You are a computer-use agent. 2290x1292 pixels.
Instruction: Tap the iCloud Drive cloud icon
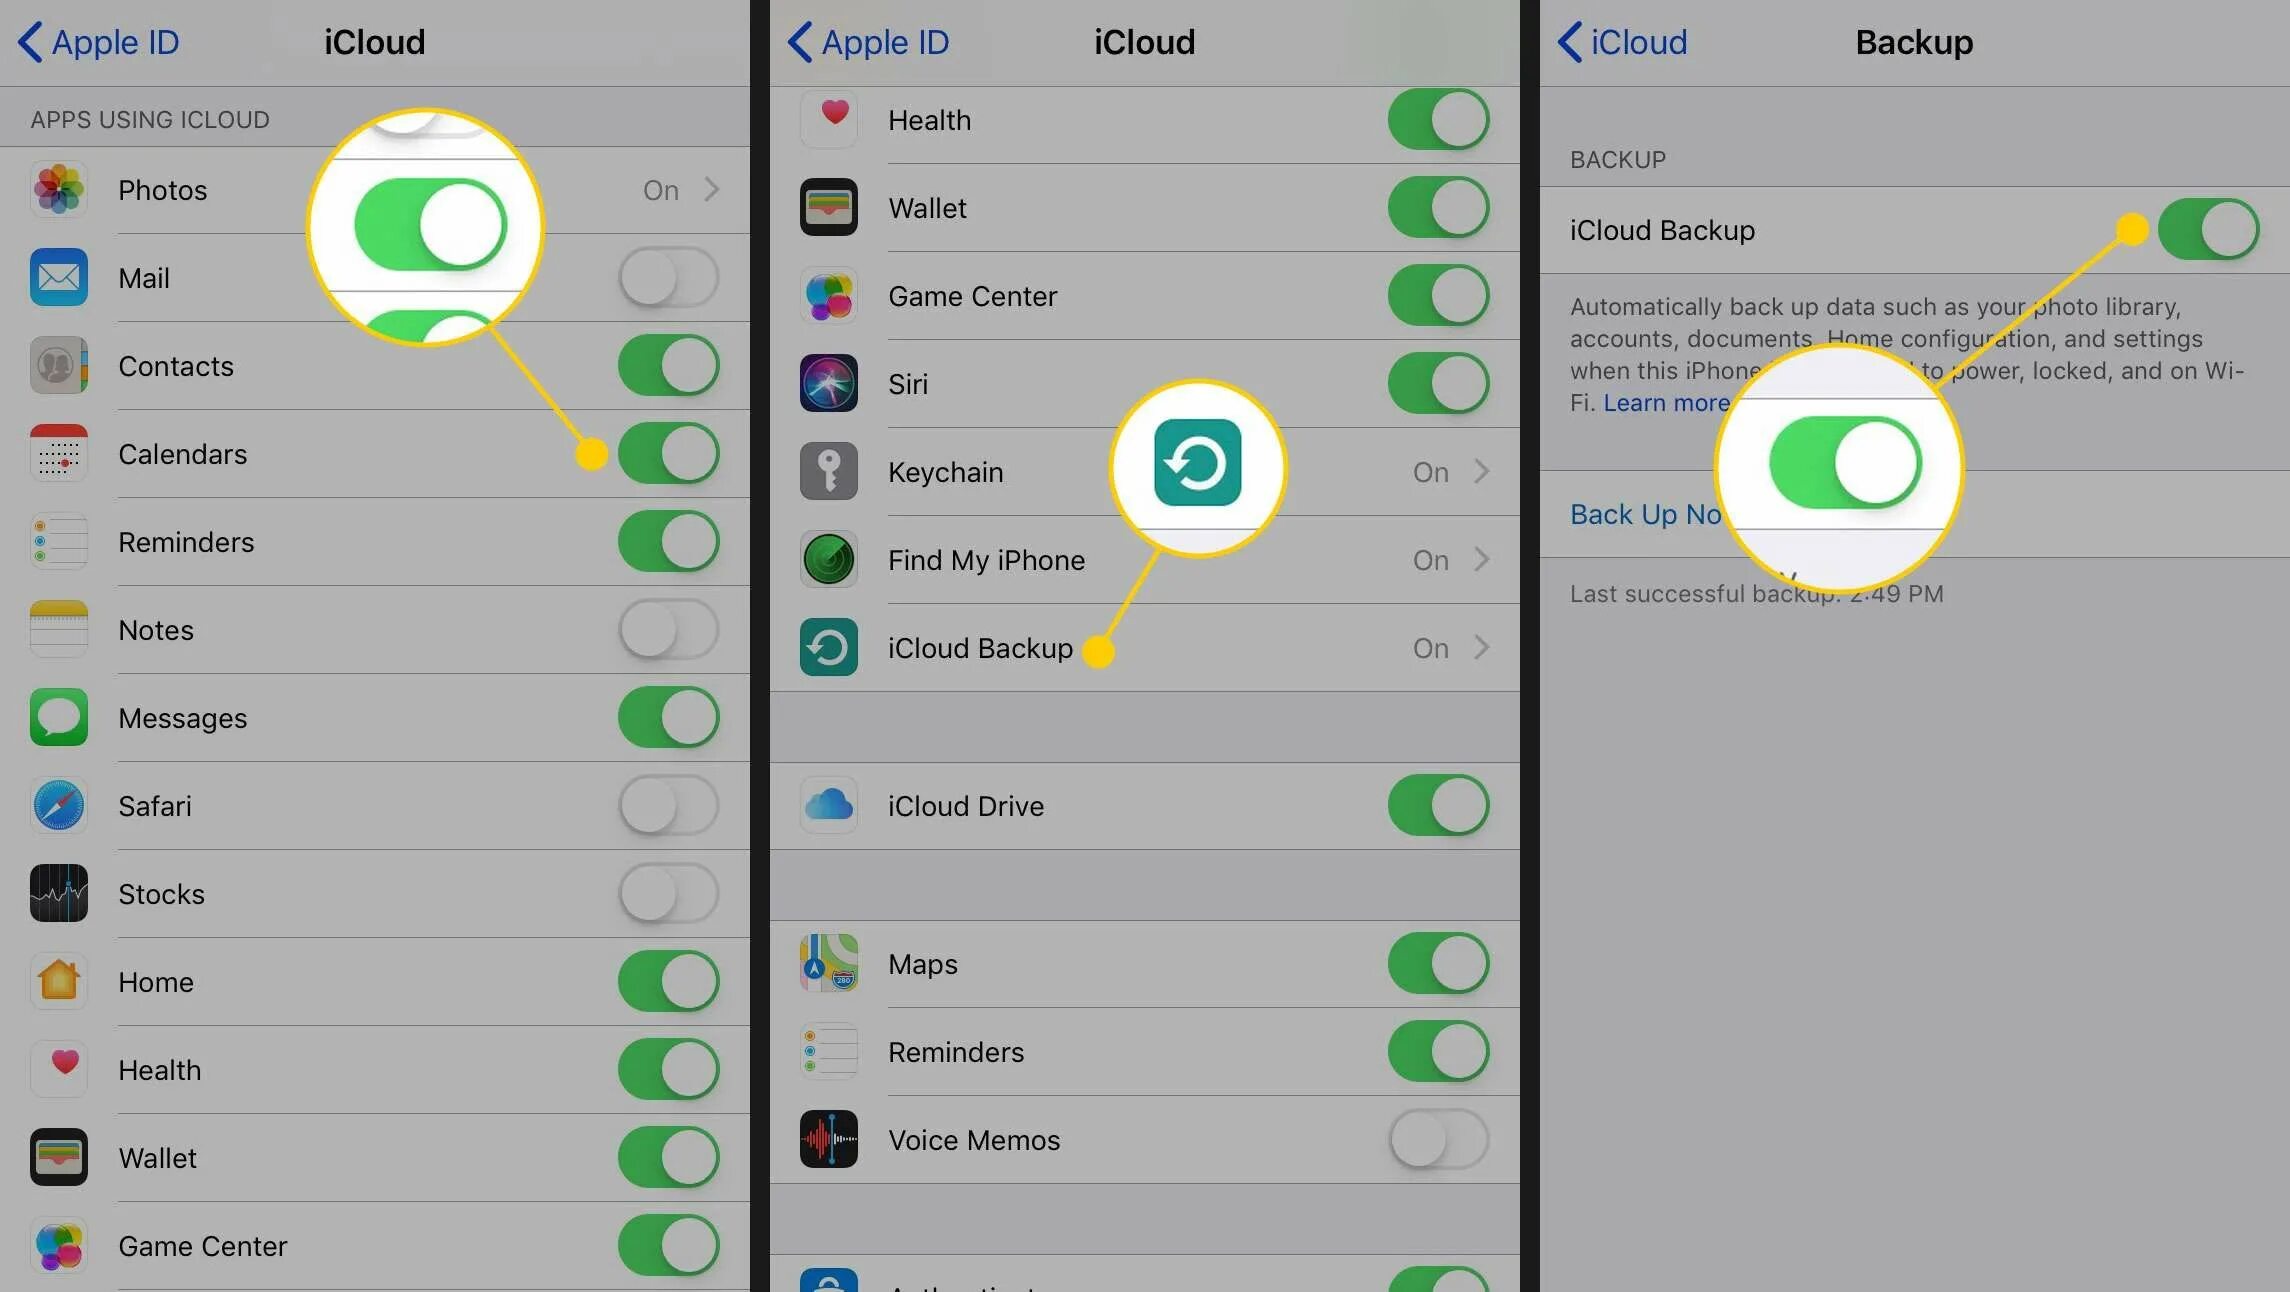[828, 805]
